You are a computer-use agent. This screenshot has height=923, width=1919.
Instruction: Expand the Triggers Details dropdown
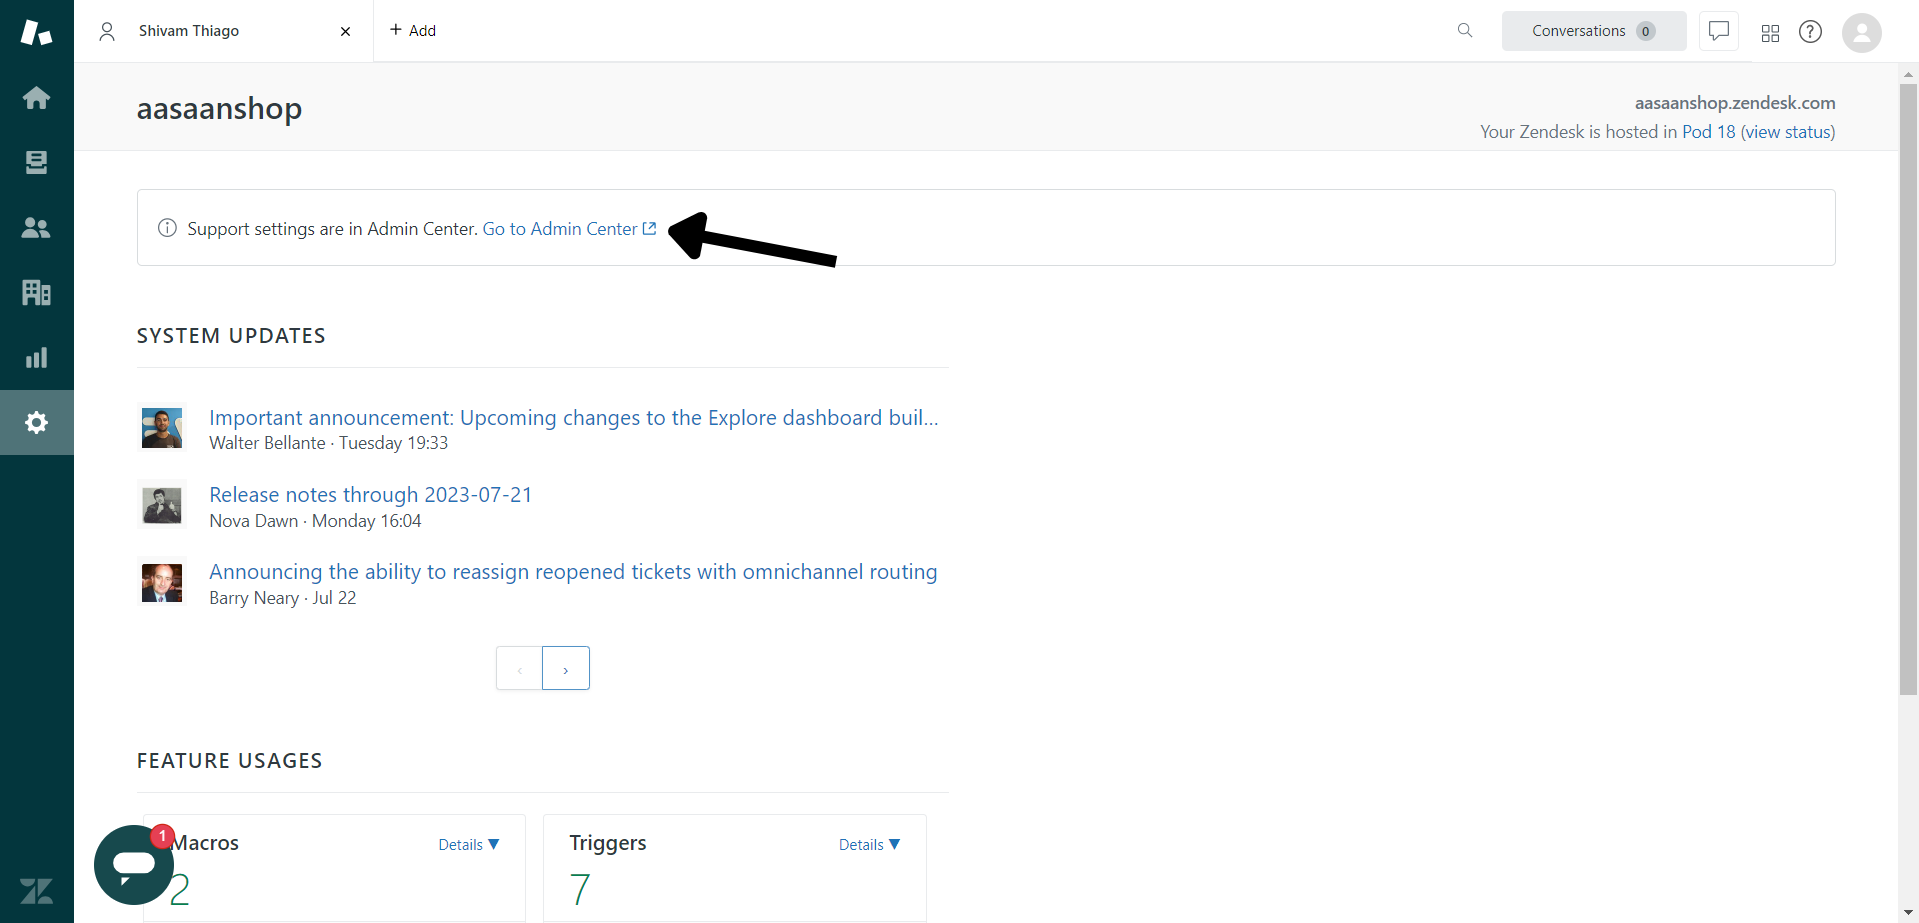[x=869, y=845]
